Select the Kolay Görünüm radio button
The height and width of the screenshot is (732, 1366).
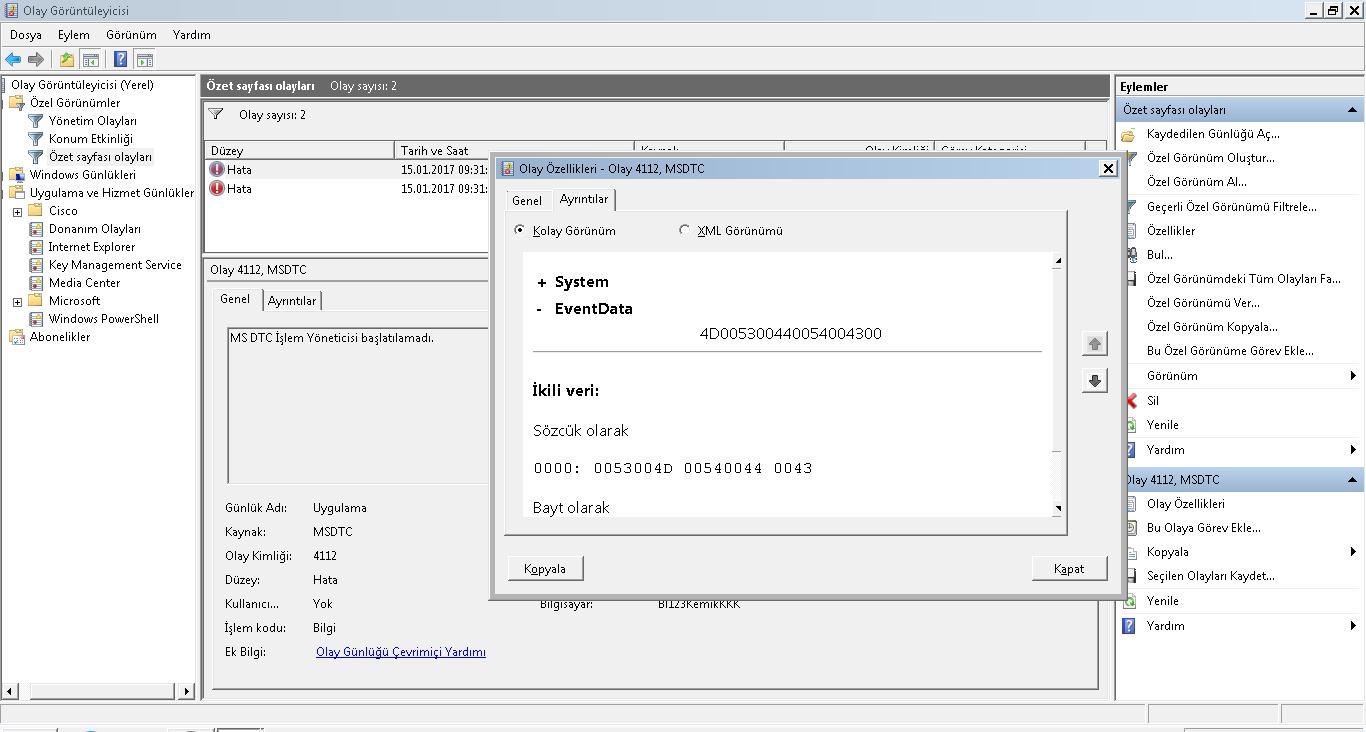coord(519,230)
